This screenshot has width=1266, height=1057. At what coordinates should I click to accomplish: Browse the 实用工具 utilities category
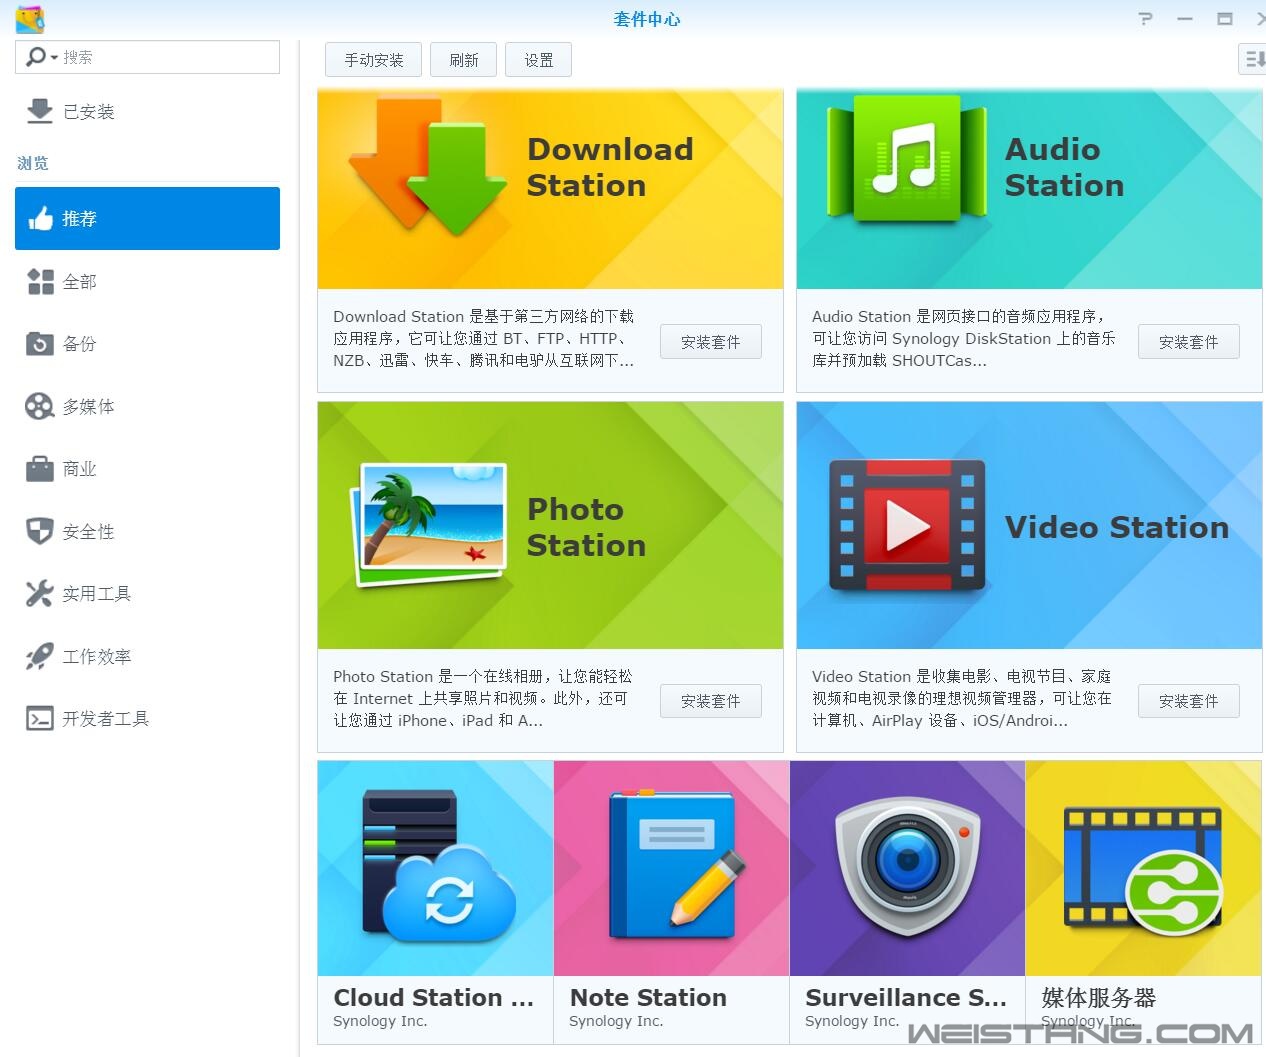147,593
